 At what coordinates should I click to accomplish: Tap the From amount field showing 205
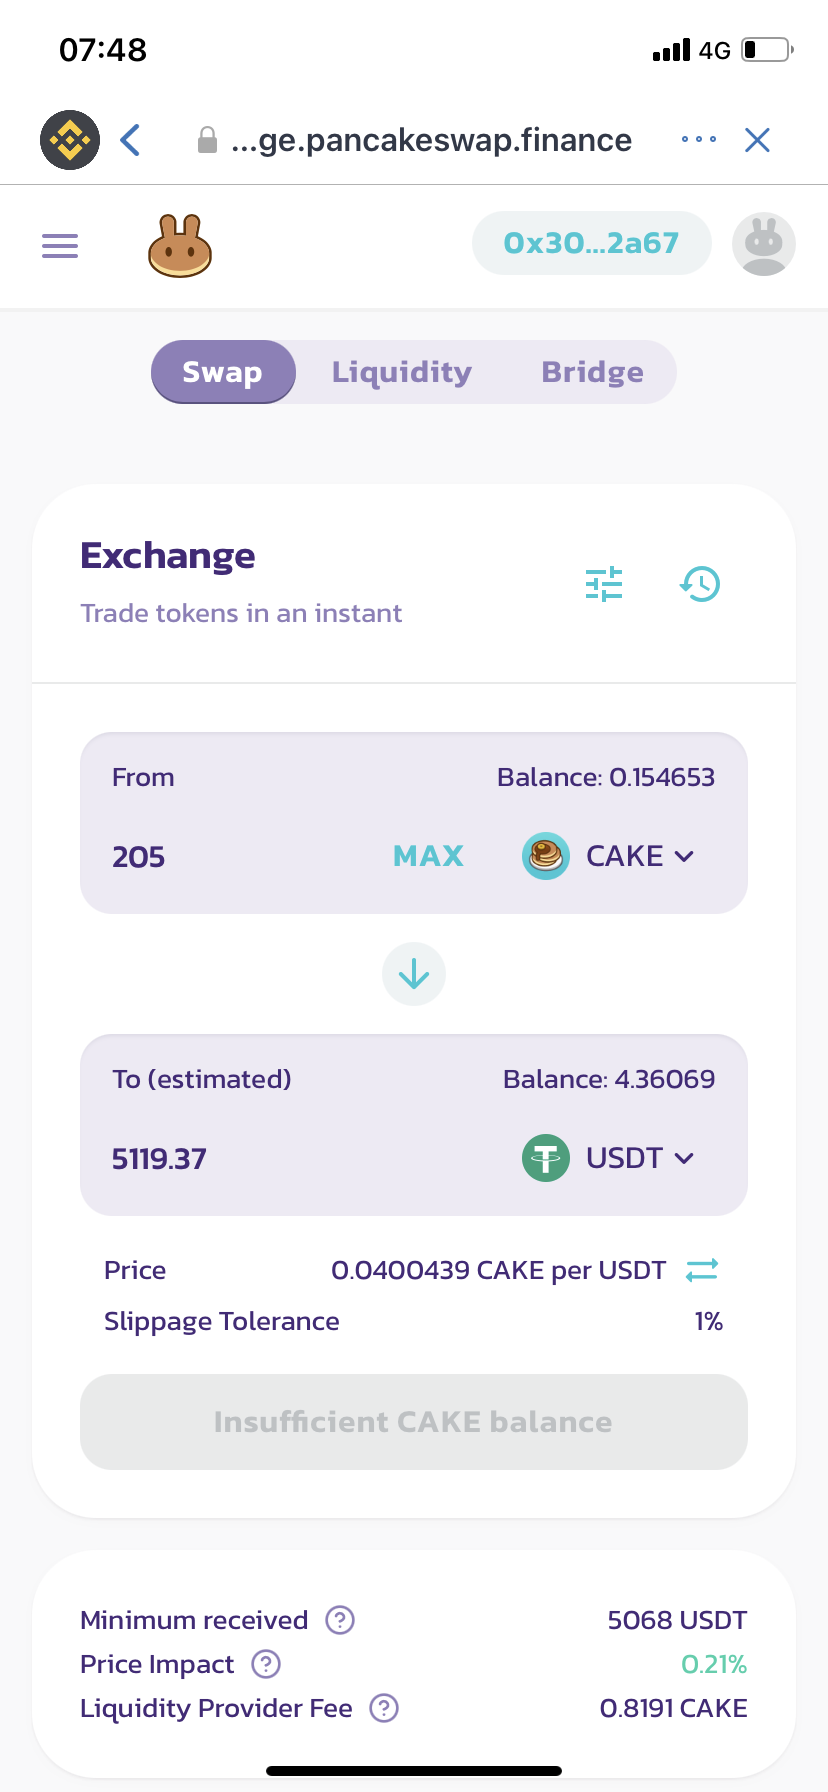(x=240, y=857)
